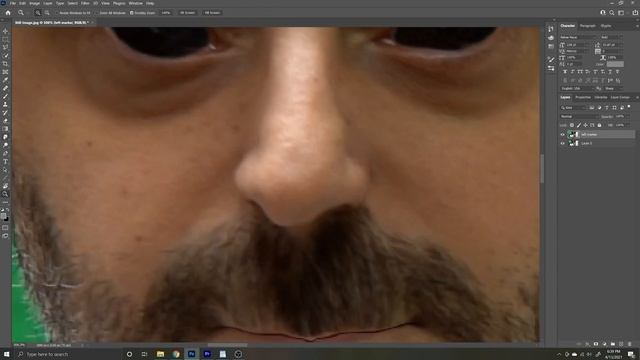Select the Frame tool
This screenshot has width=640, height=360.
[x=5, y=72]
